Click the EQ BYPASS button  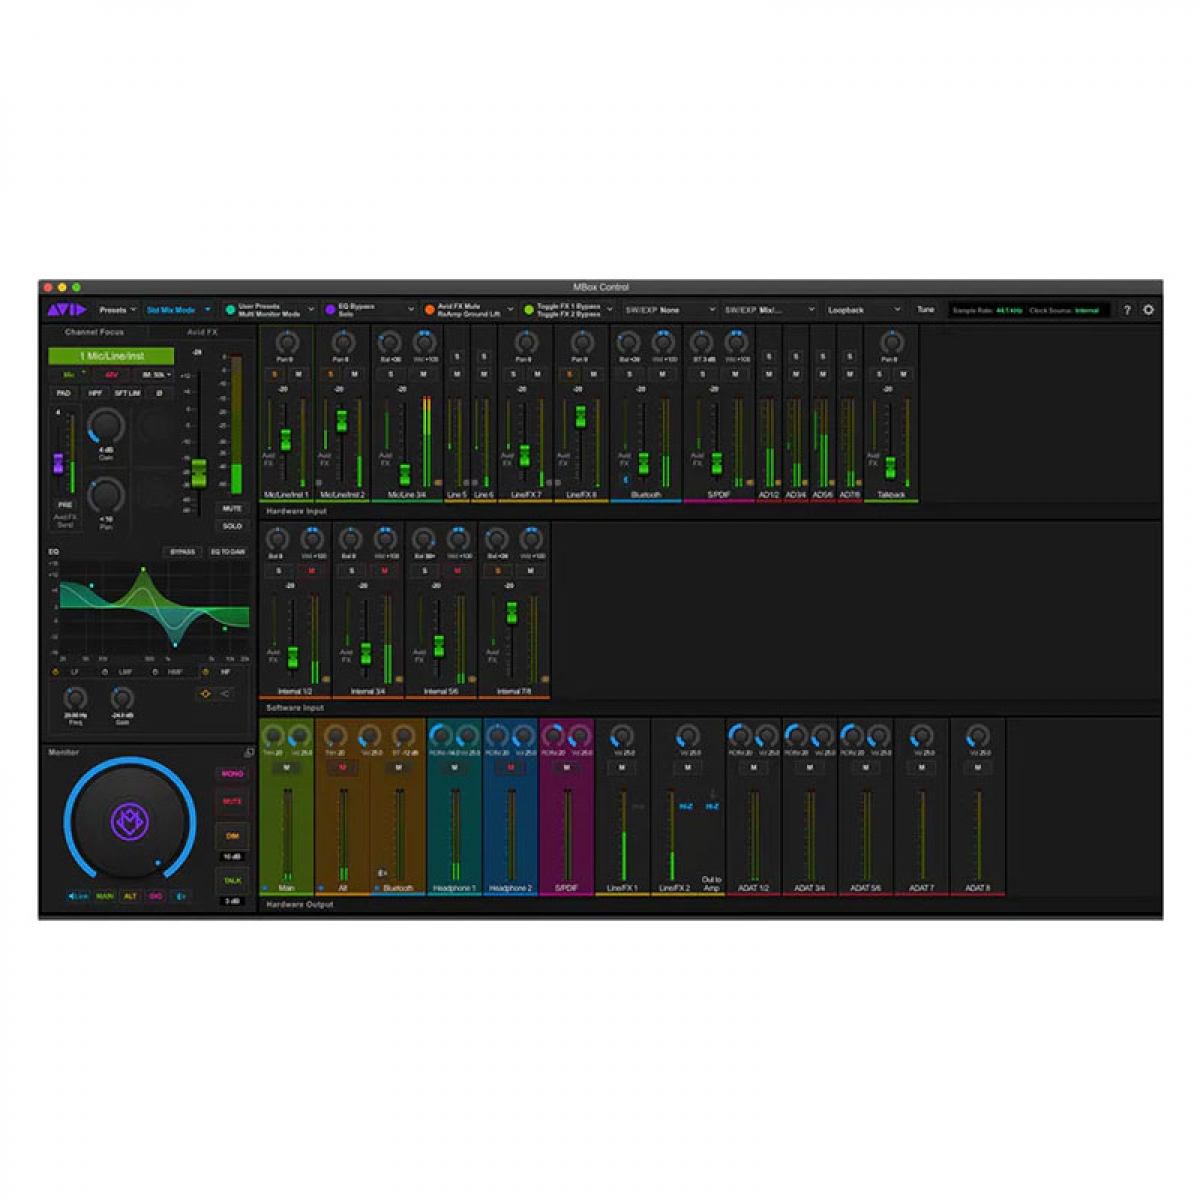click(182, 552)
